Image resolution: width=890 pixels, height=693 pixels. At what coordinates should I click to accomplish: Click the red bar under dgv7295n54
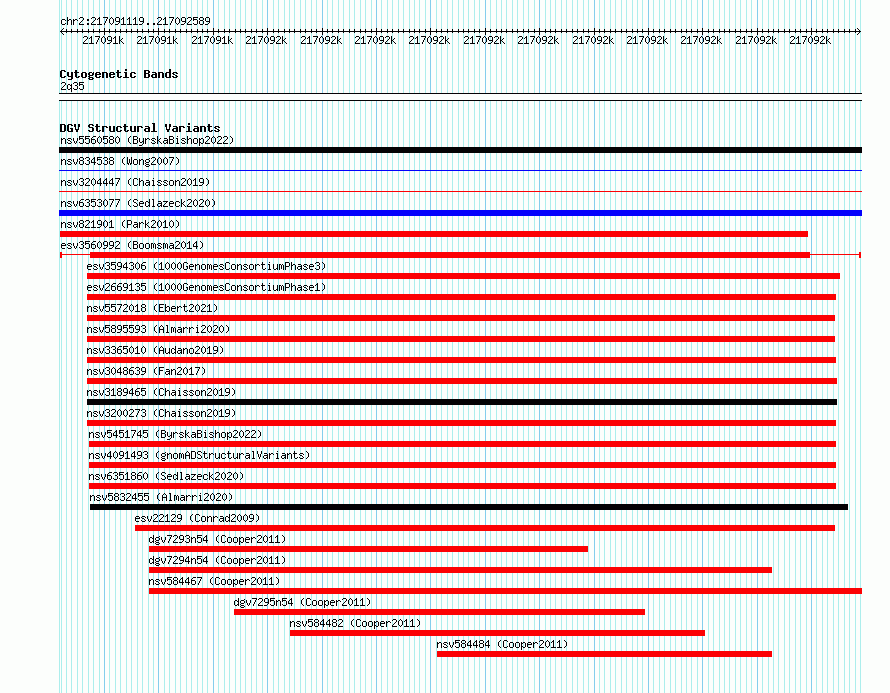click(439, 612)
